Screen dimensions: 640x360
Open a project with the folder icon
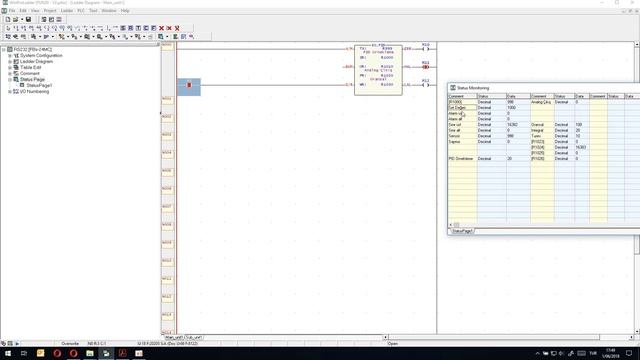(x=16, y=19)
